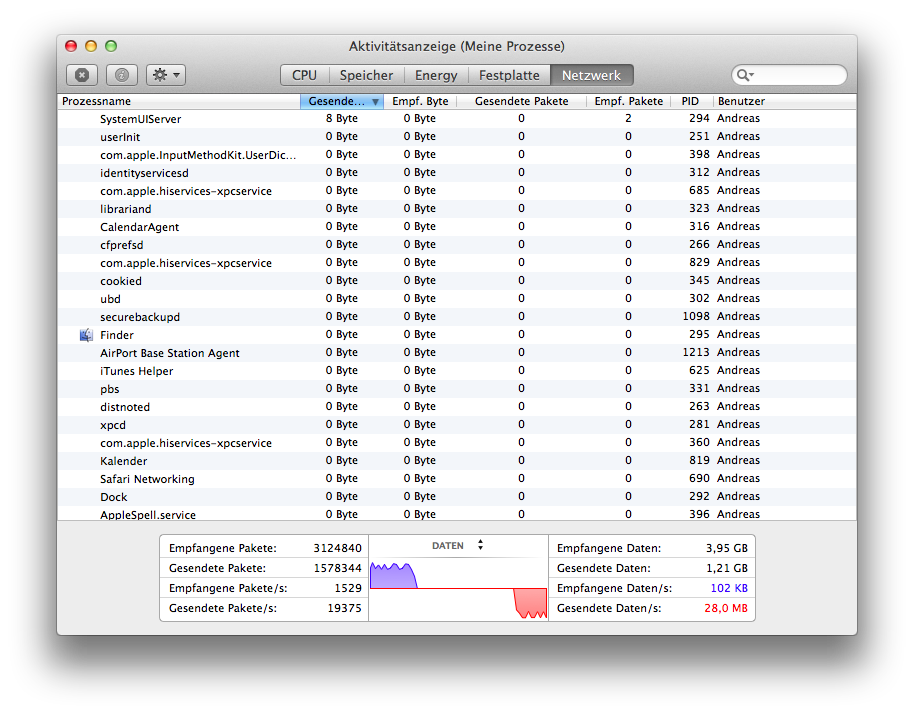Toggle Gesendete Byte sort order
The image size is (914, 714).
(342, 101)
